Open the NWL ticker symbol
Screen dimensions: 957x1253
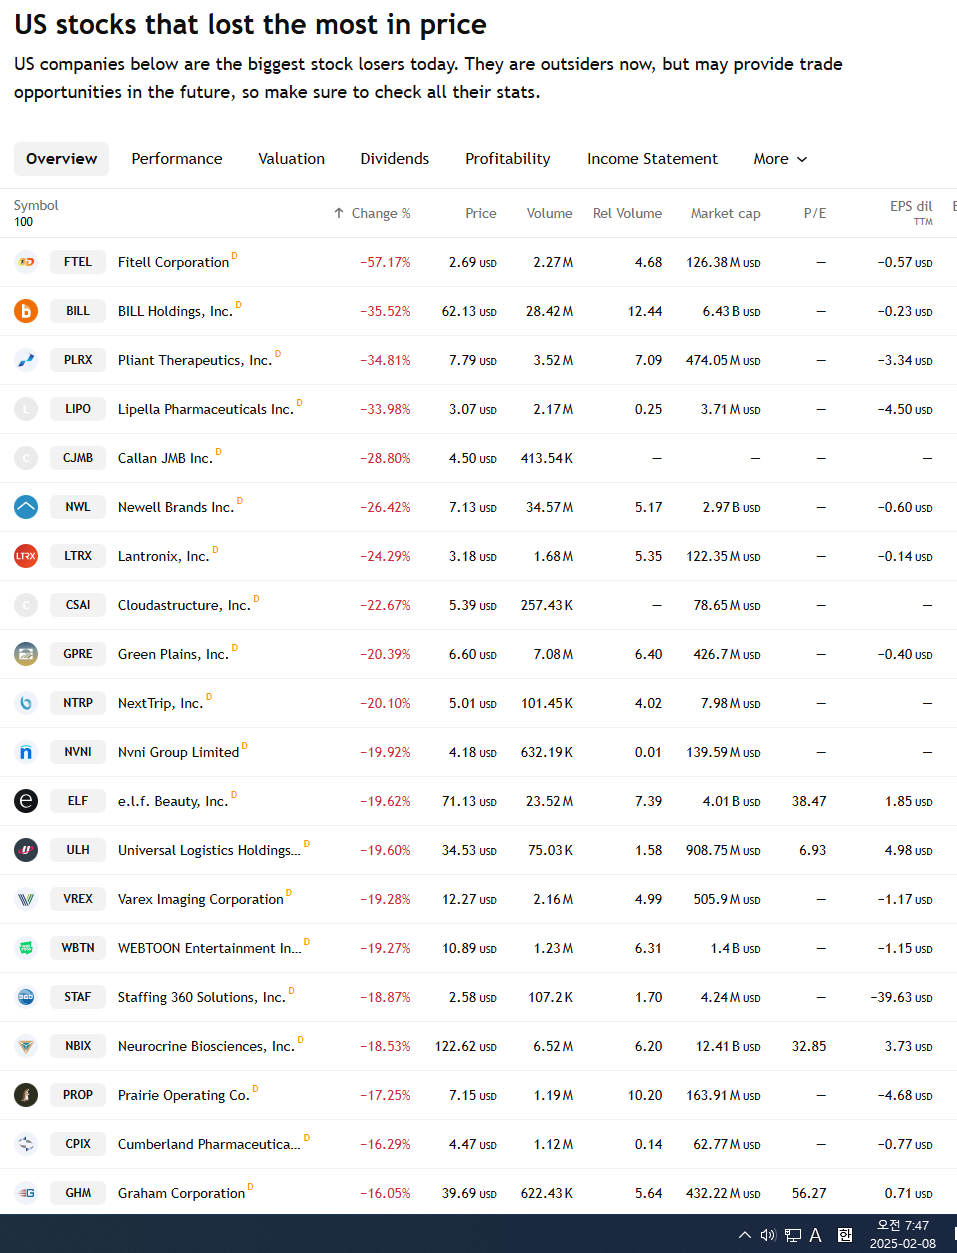point(78,507)
